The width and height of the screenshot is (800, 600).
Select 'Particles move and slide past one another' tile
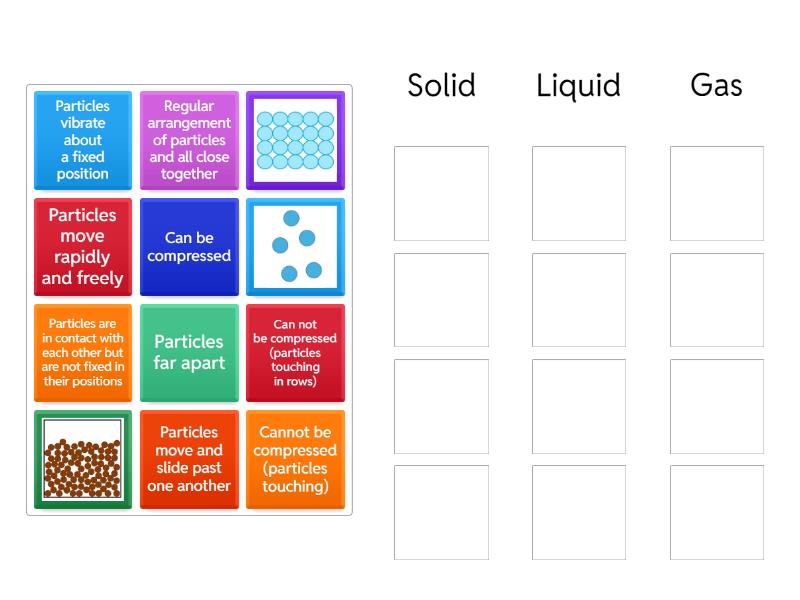tap(189, 459)
